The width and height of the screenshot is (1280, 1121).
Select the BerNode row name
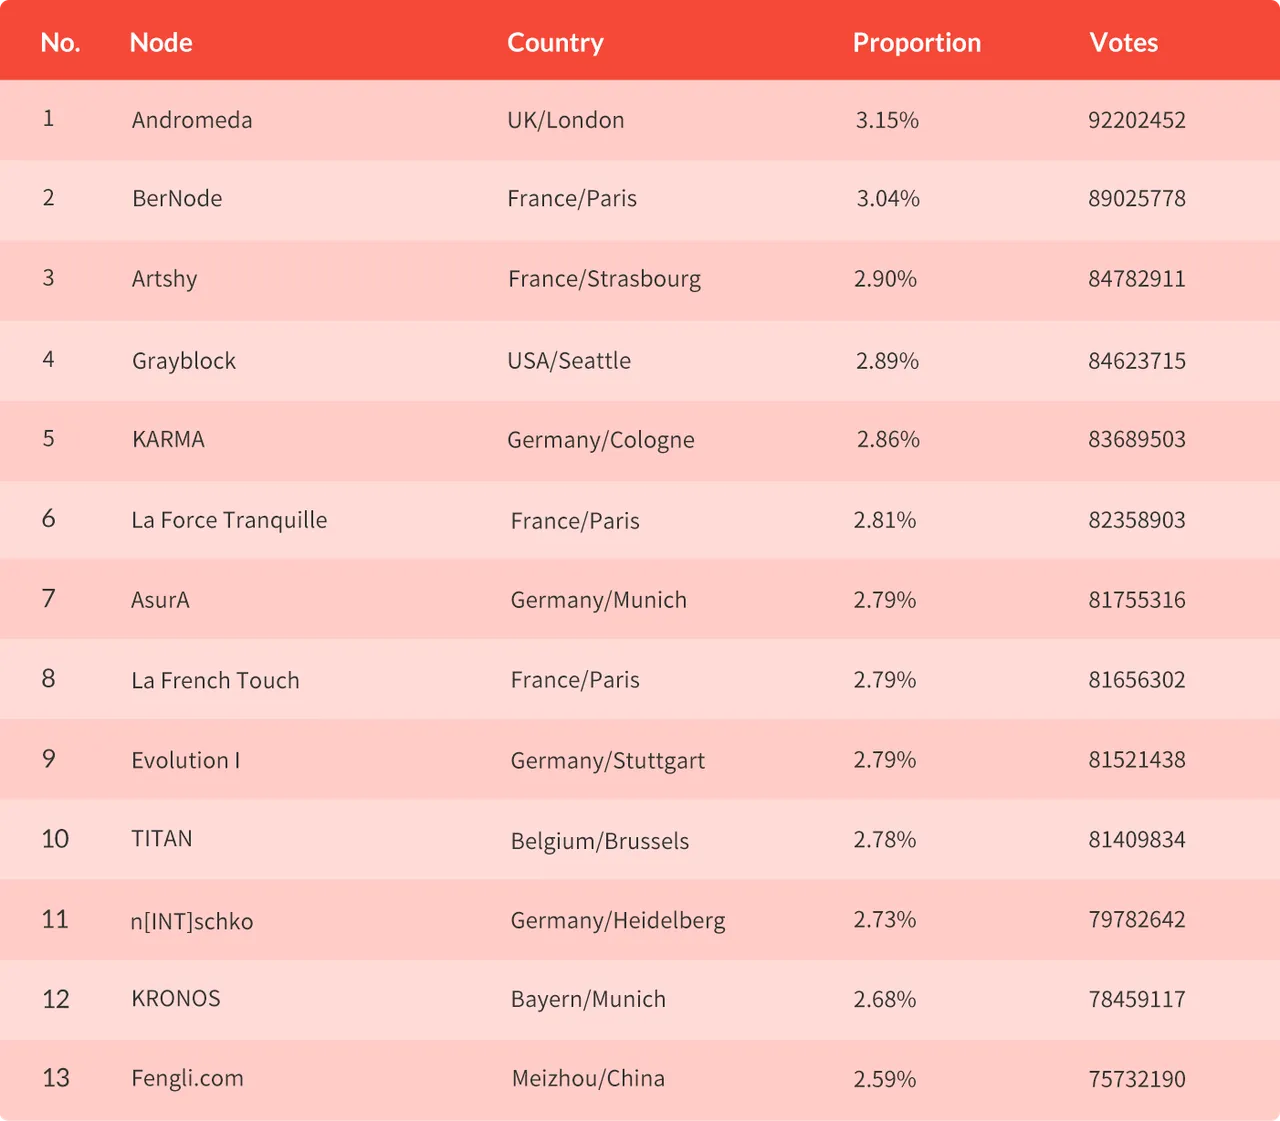coord(177,198)
